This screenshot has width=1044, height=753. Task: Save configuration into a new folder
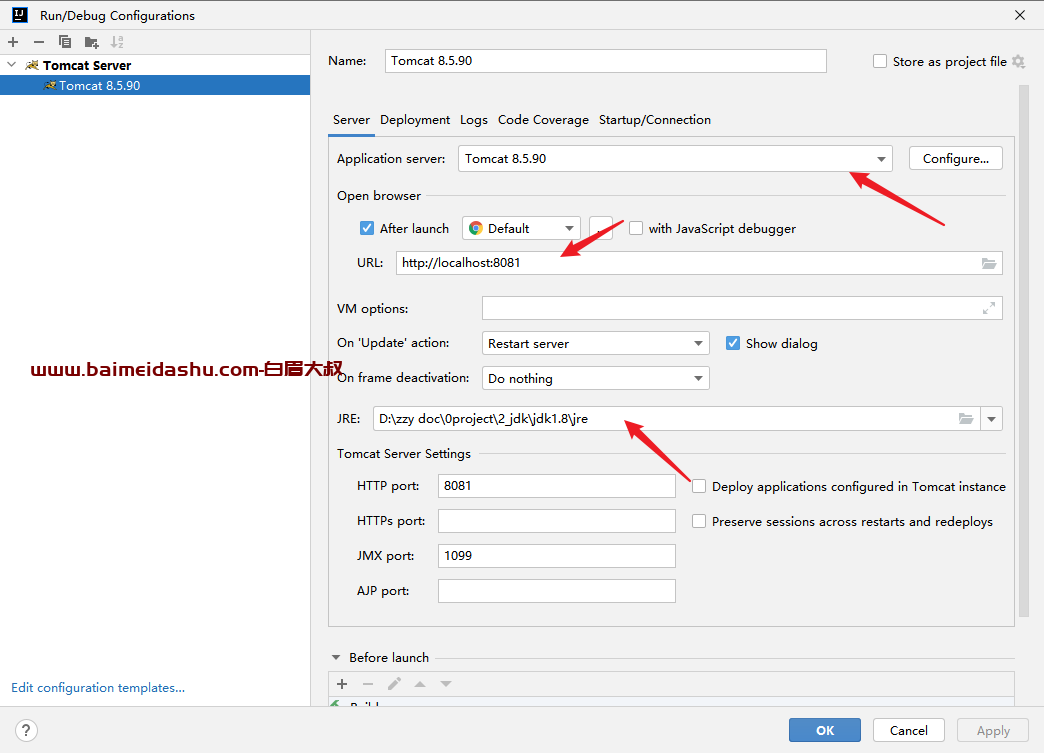tap(91, 43)
